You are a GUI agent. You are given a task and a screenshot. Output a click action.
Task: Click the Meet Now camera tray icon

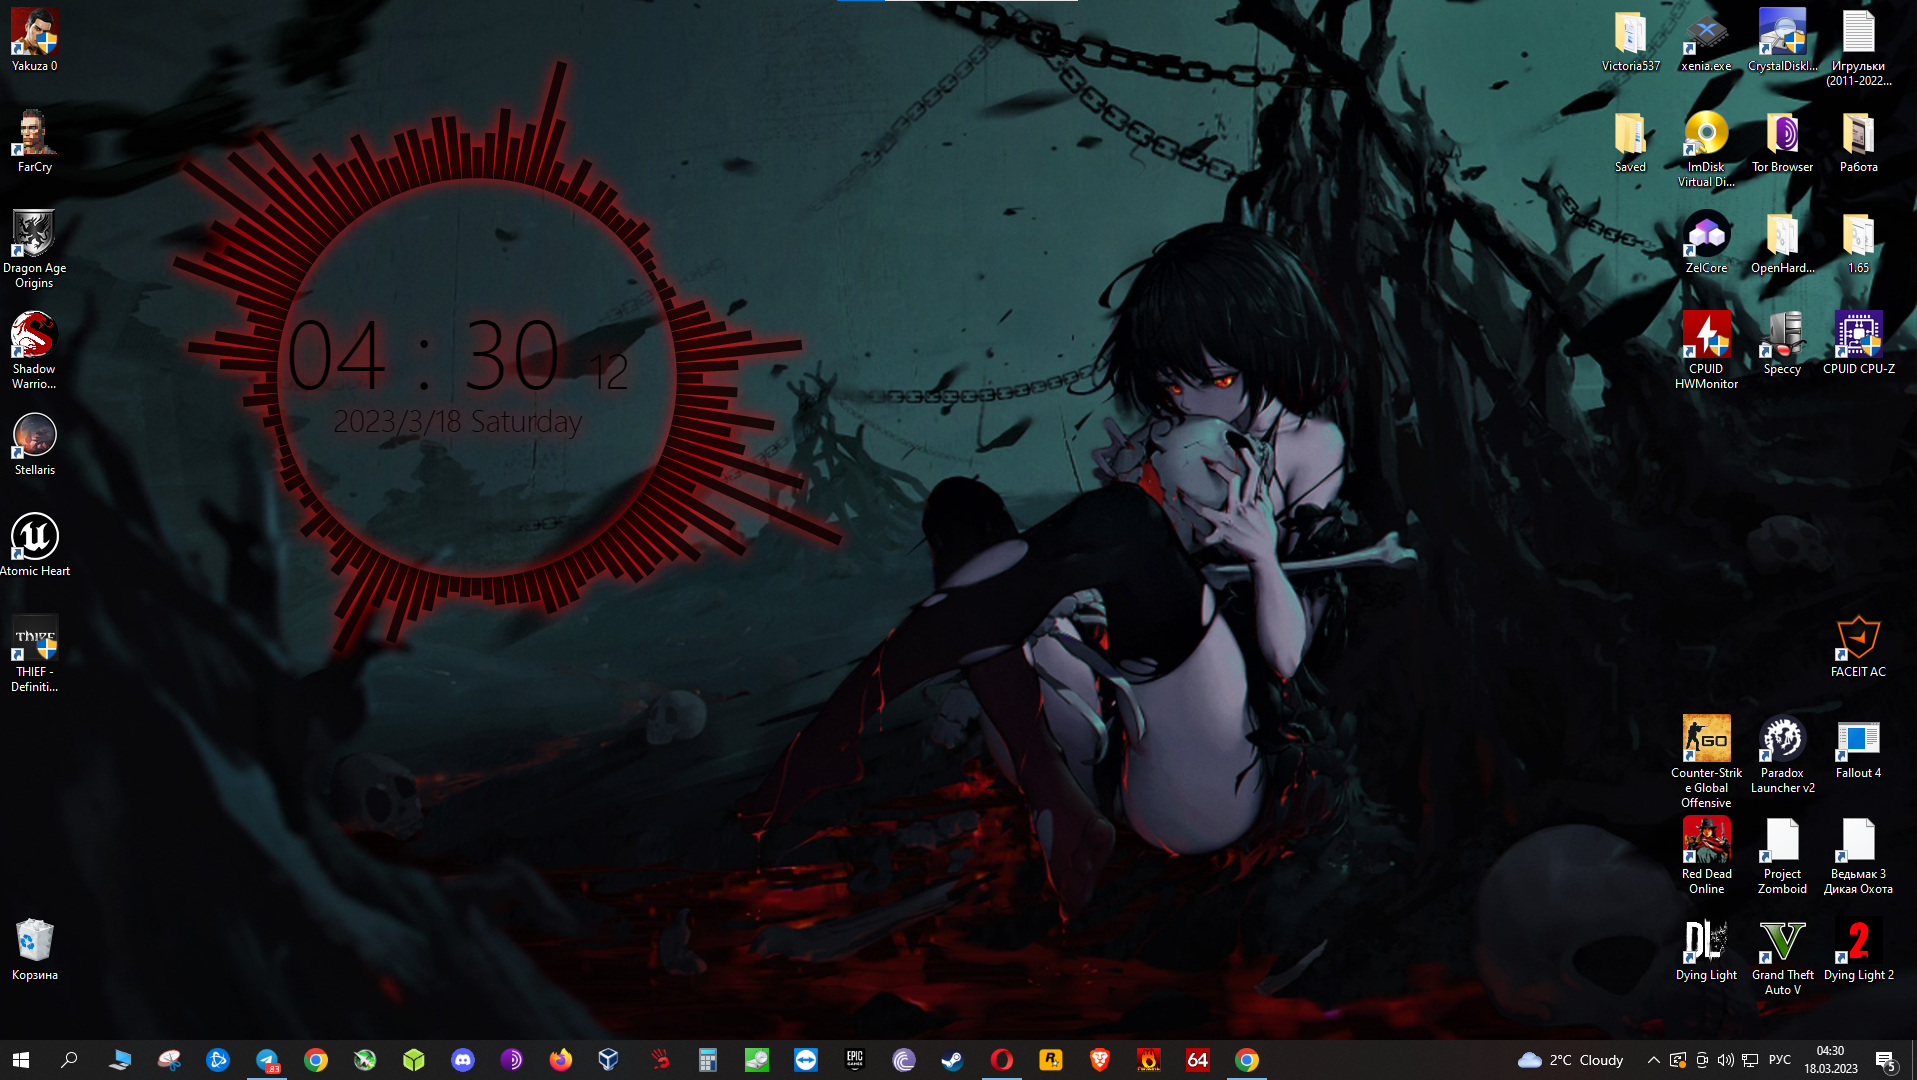click(x=1702, y=1060)
